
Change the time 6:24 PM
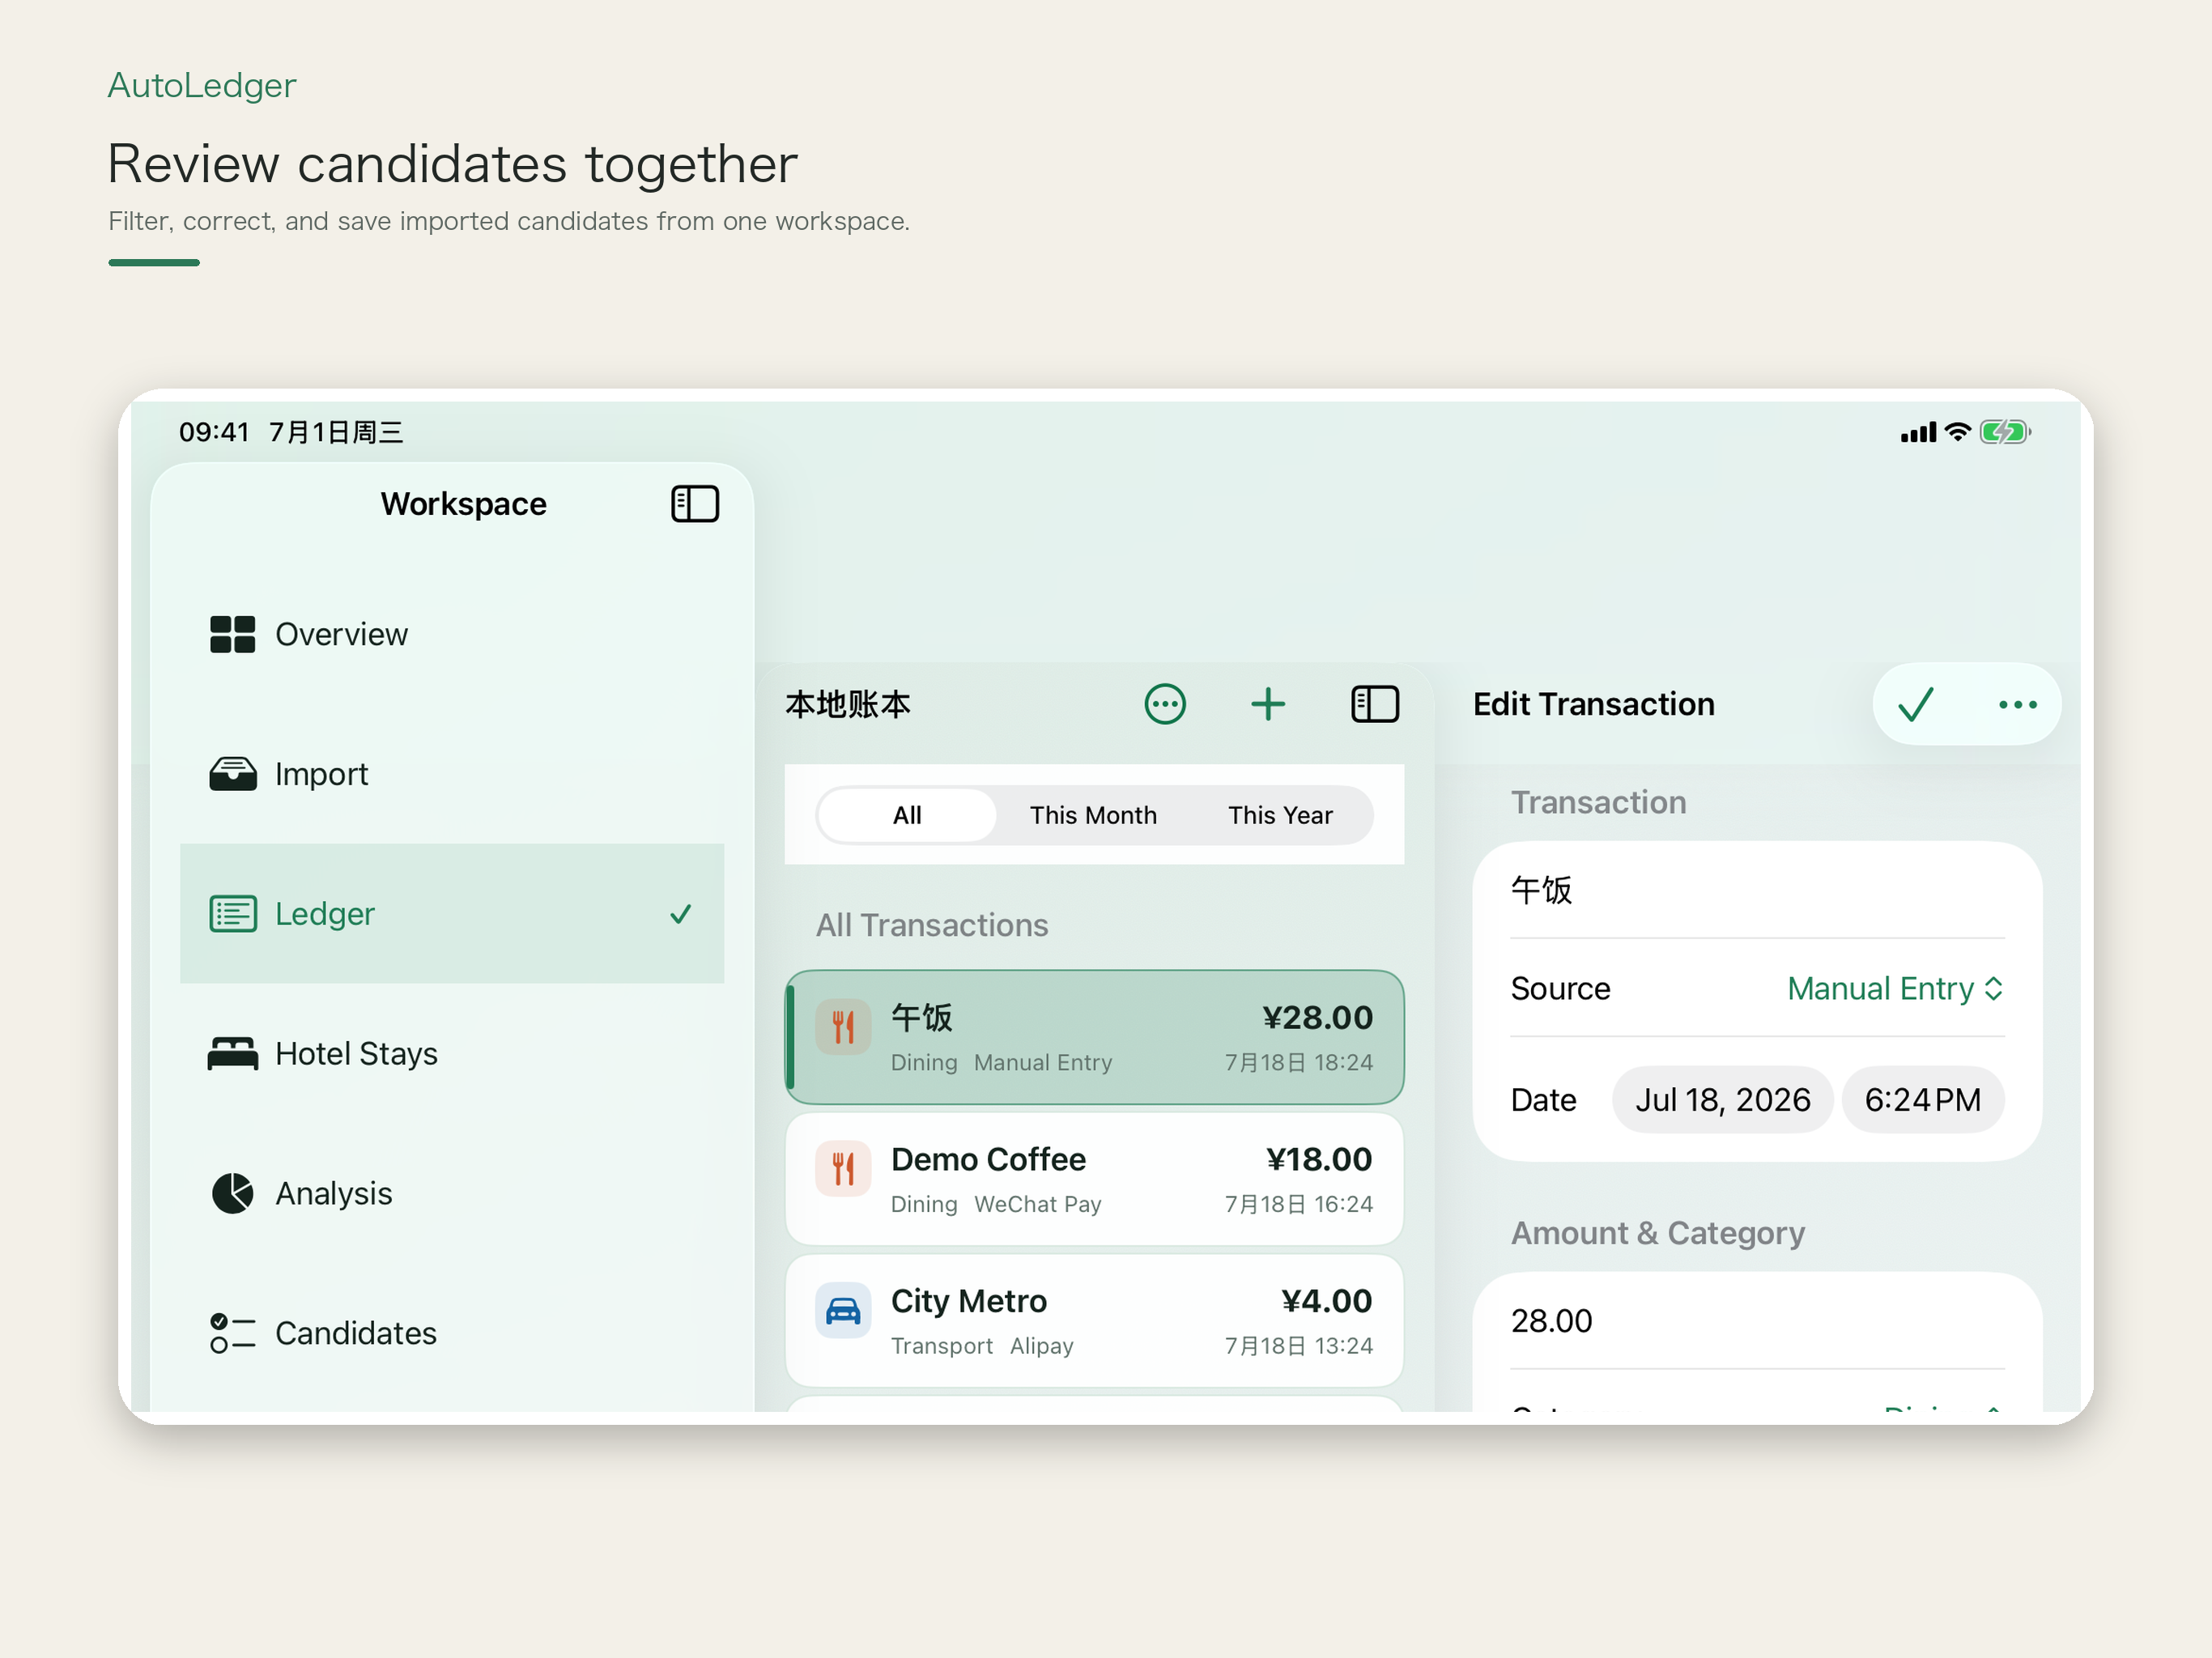tap(1922, 1100)
